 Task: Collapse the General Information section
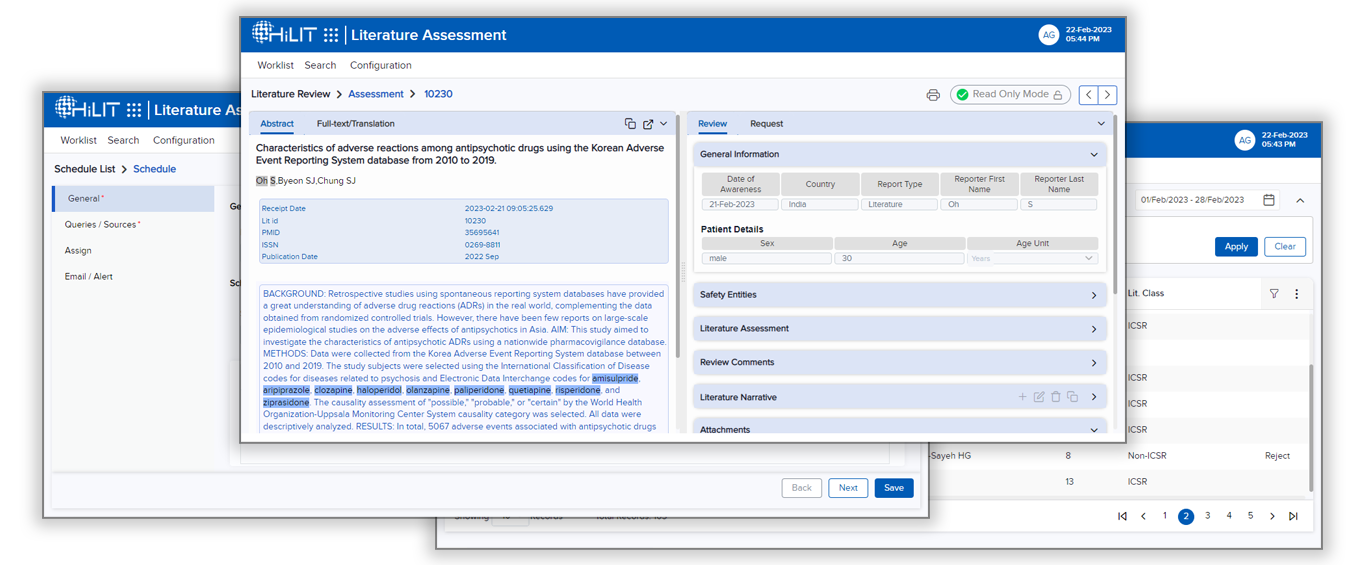point(1094,155)
